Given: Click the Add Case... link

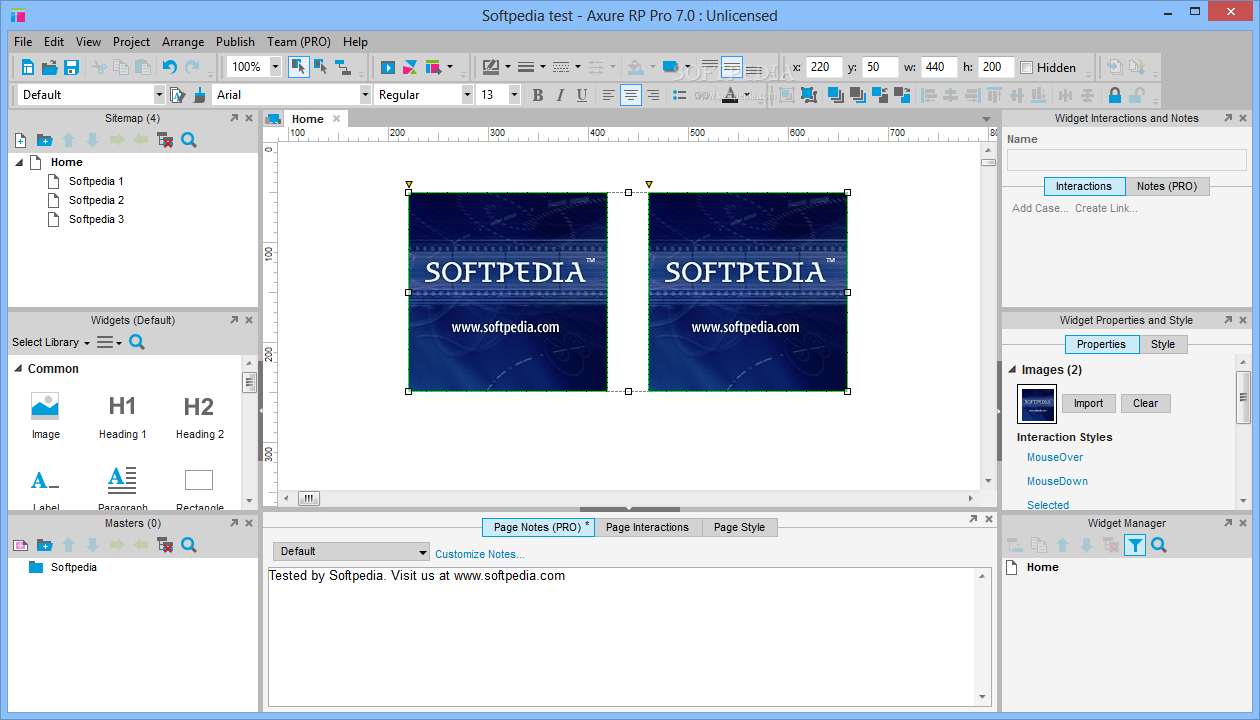Looking at the screenshot, I should [1040, 208].
